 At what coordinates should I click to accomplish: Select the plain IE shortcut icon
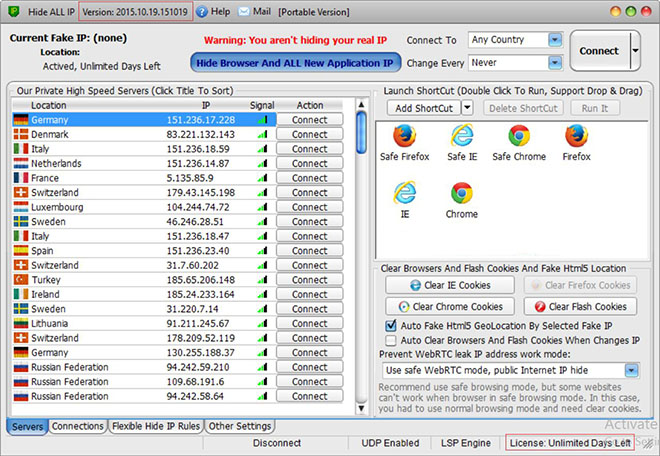[x=404, y=200]
